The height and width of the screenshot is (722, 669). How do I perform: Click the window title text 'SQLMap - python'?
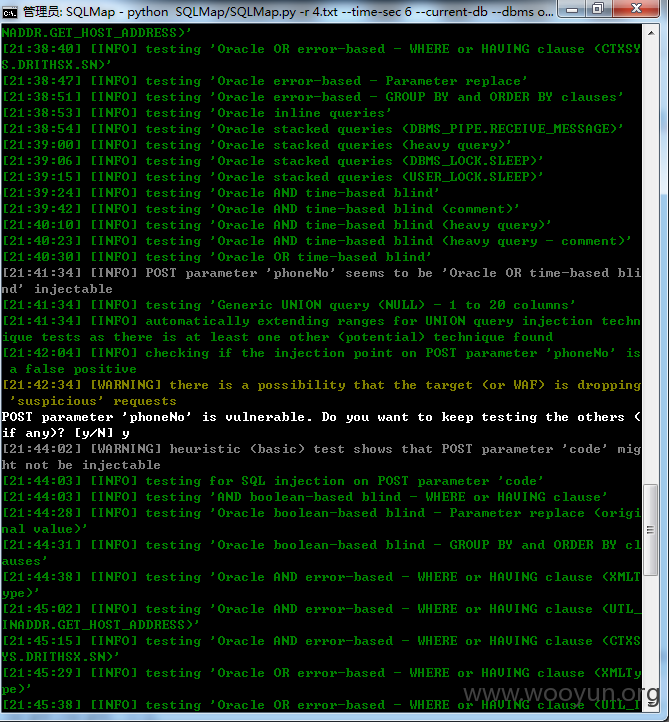[x=117, y=12]
